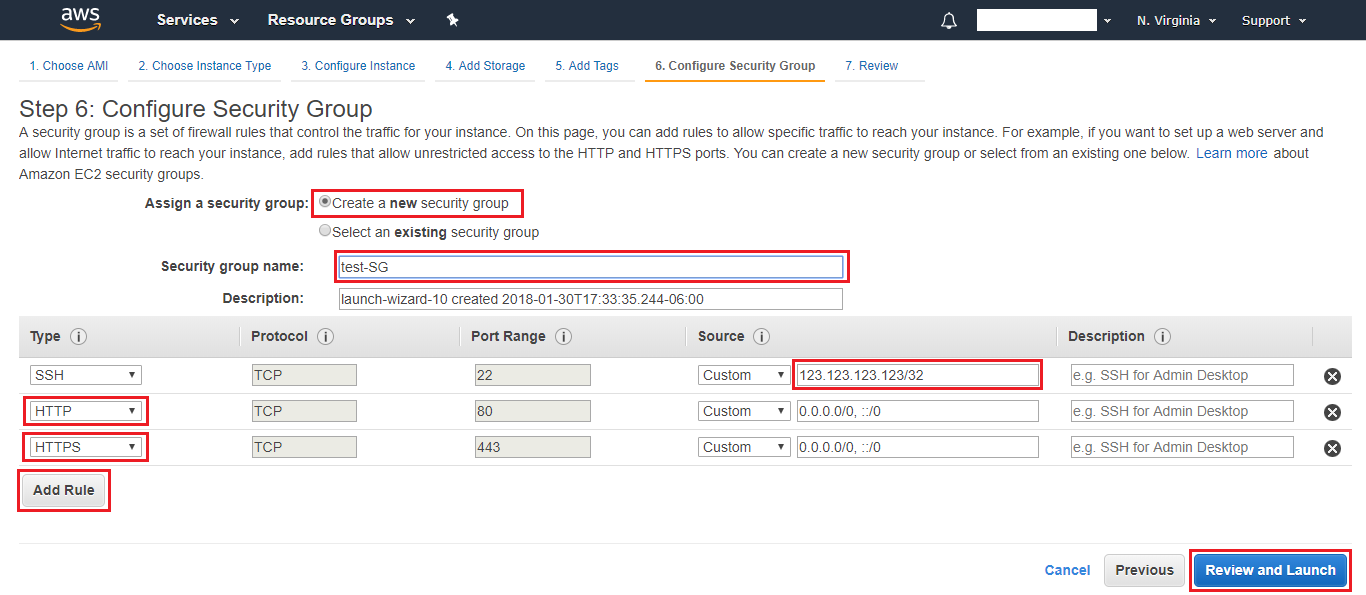This screenshot has width=1366, height=595.
Task: Click info icon next to Type header
Action: pyautogui.click(x=78, y=337)
